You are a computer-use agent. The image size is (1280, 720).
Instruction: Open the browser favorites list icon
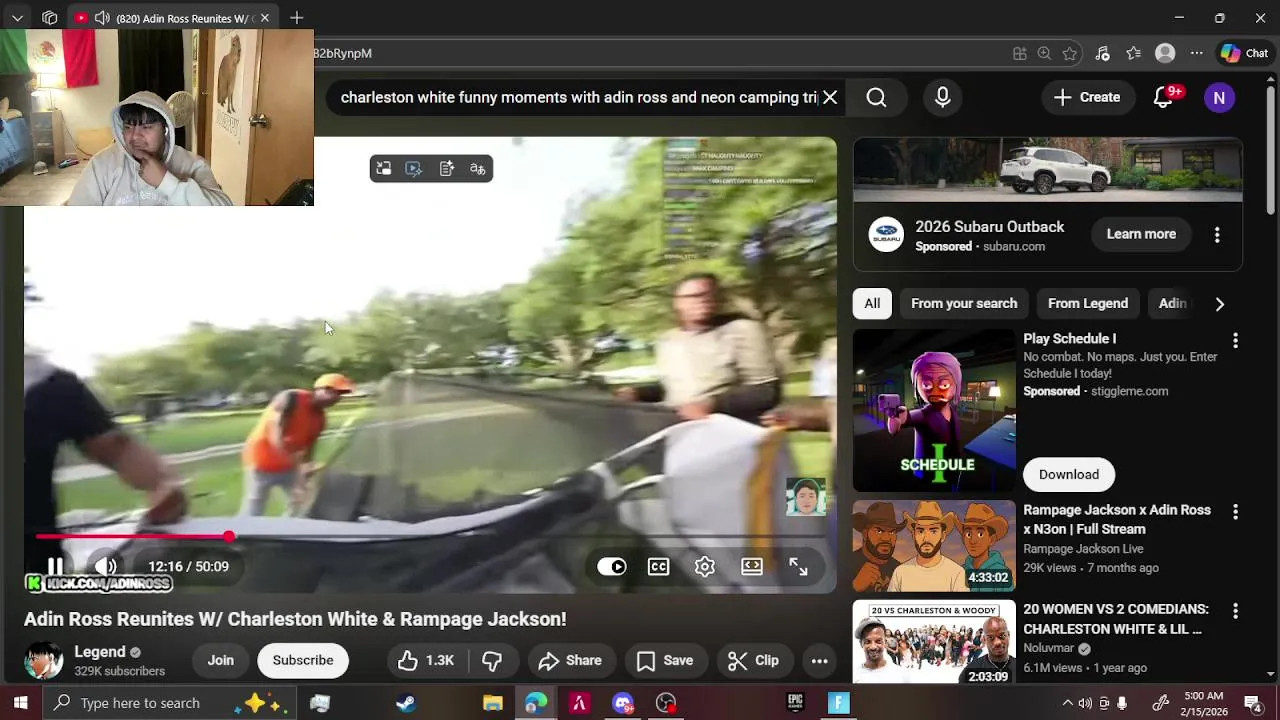[x=1133, y=53]
